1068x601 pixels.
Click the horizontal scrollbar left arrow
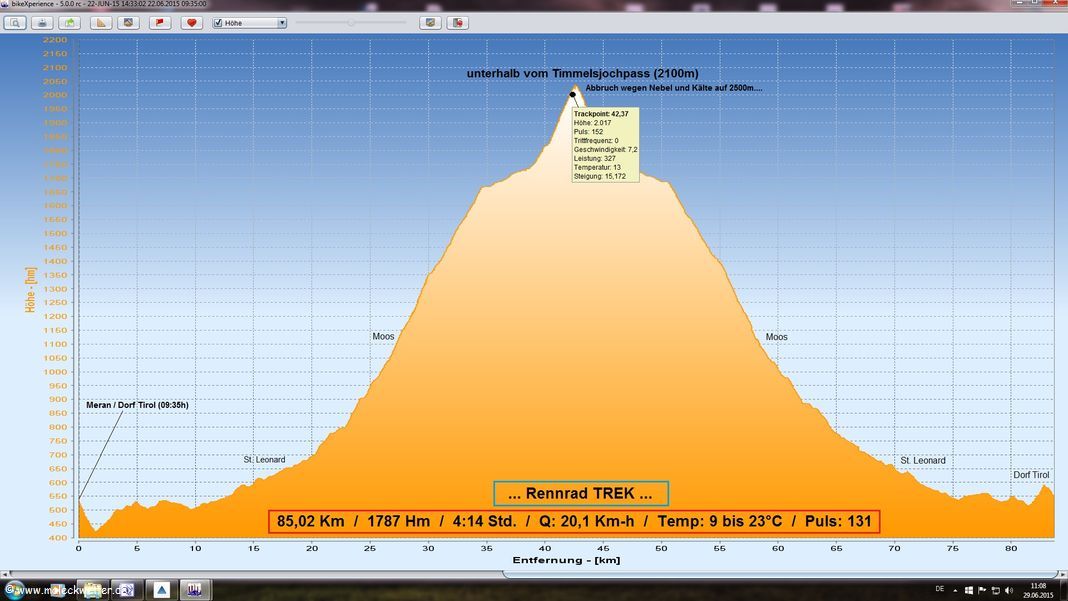tap(4, 574)
